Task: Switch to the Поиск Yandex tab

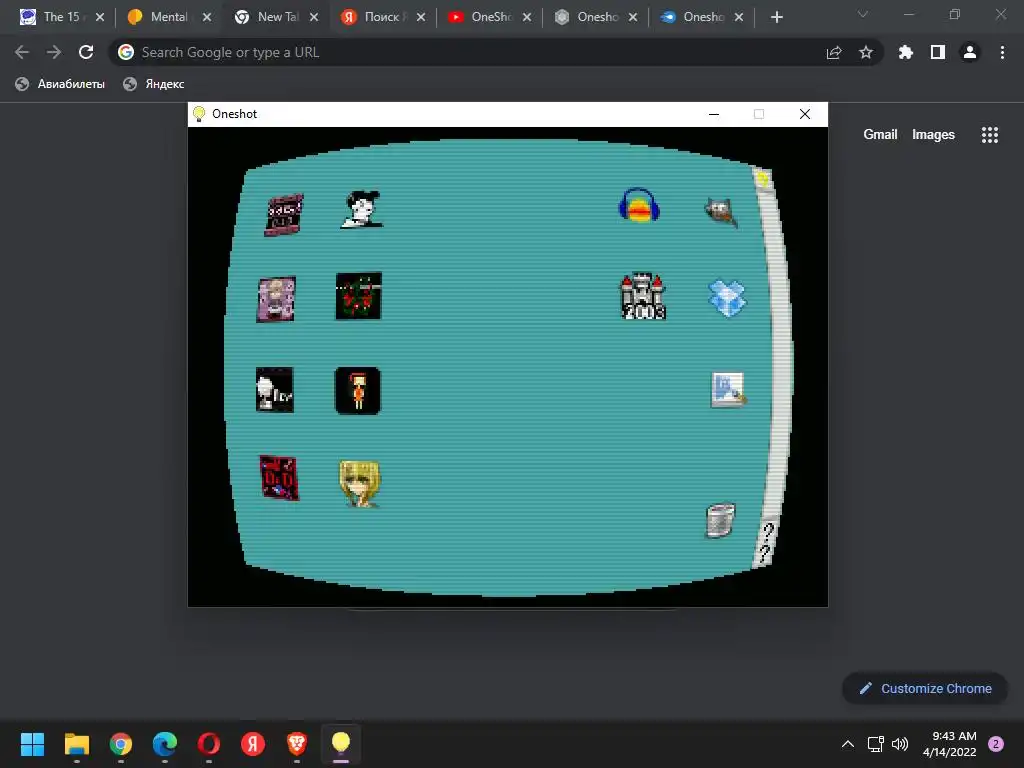Action: [x=383, y=17]
